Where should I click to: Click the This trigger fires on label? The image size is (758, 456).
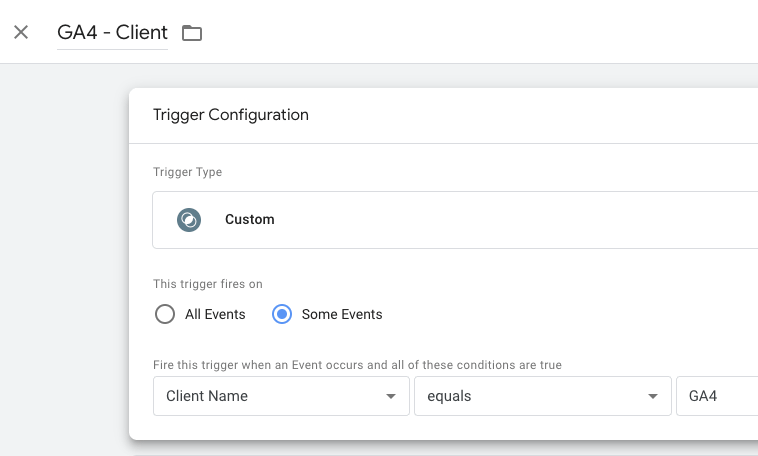208,284
